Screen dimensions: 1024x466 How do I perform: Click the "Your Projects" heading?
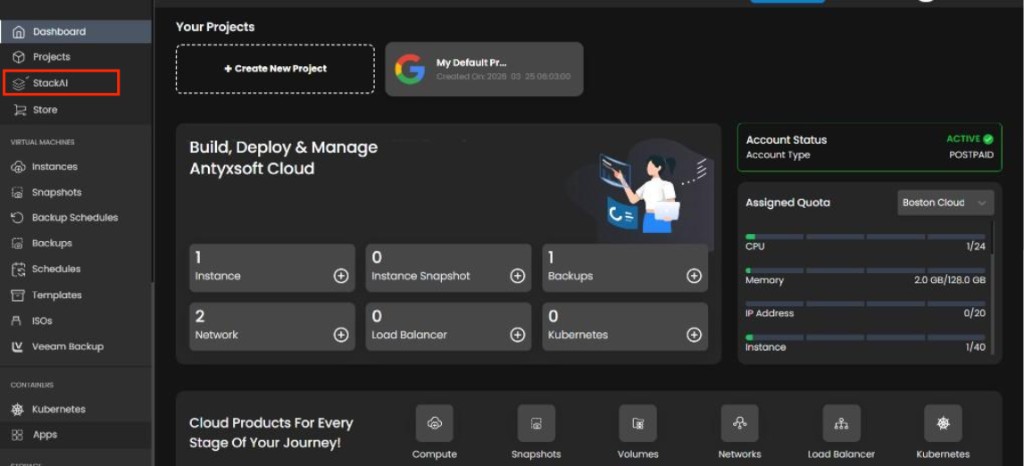point(215,27)
